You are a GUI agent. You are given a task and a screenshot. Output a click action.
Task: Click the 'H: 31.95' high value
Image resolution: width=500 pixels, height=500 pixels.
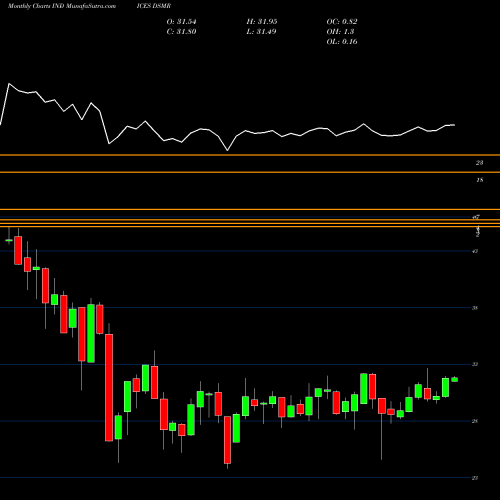pos(262,22)
